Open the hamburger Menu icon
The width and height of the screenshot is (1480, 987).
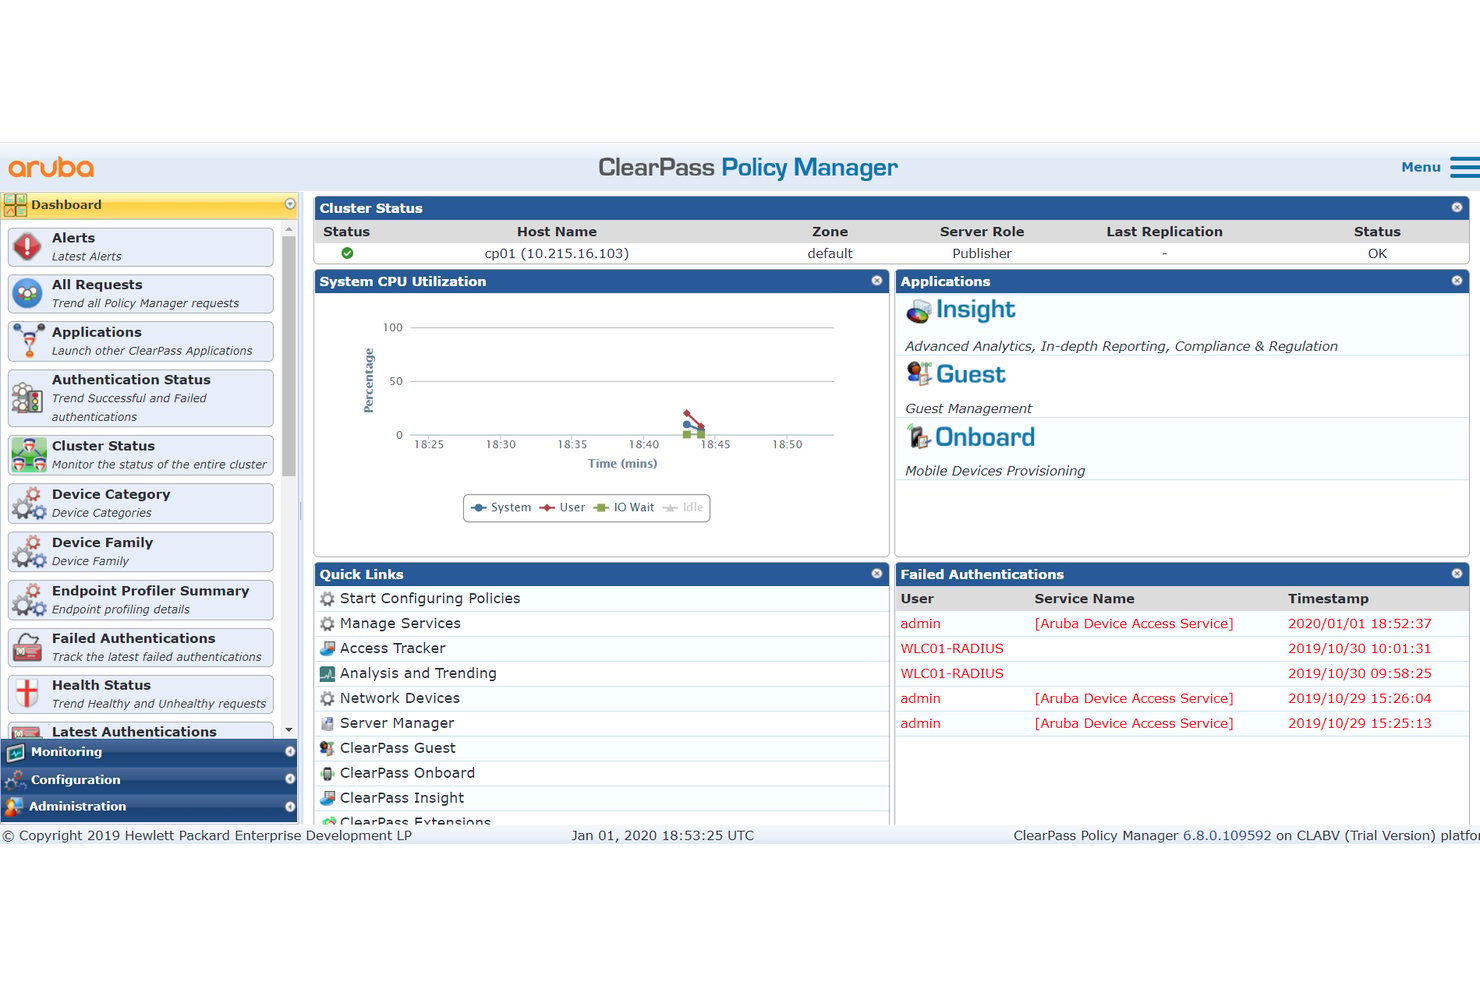pyautogui.click(x=1464, y=167)
